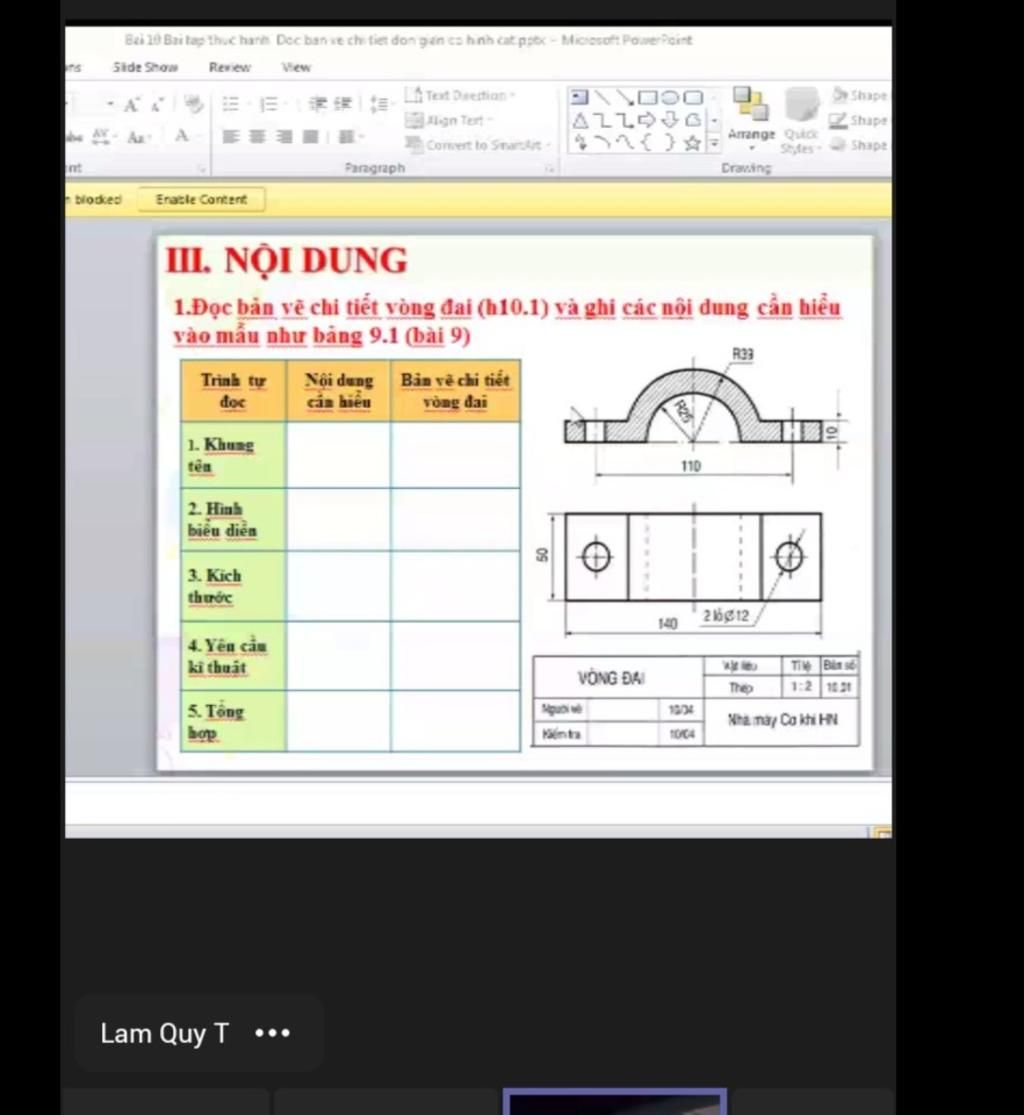
Task: Select the Down Arrow shape
Action: (x=671, y=120)
